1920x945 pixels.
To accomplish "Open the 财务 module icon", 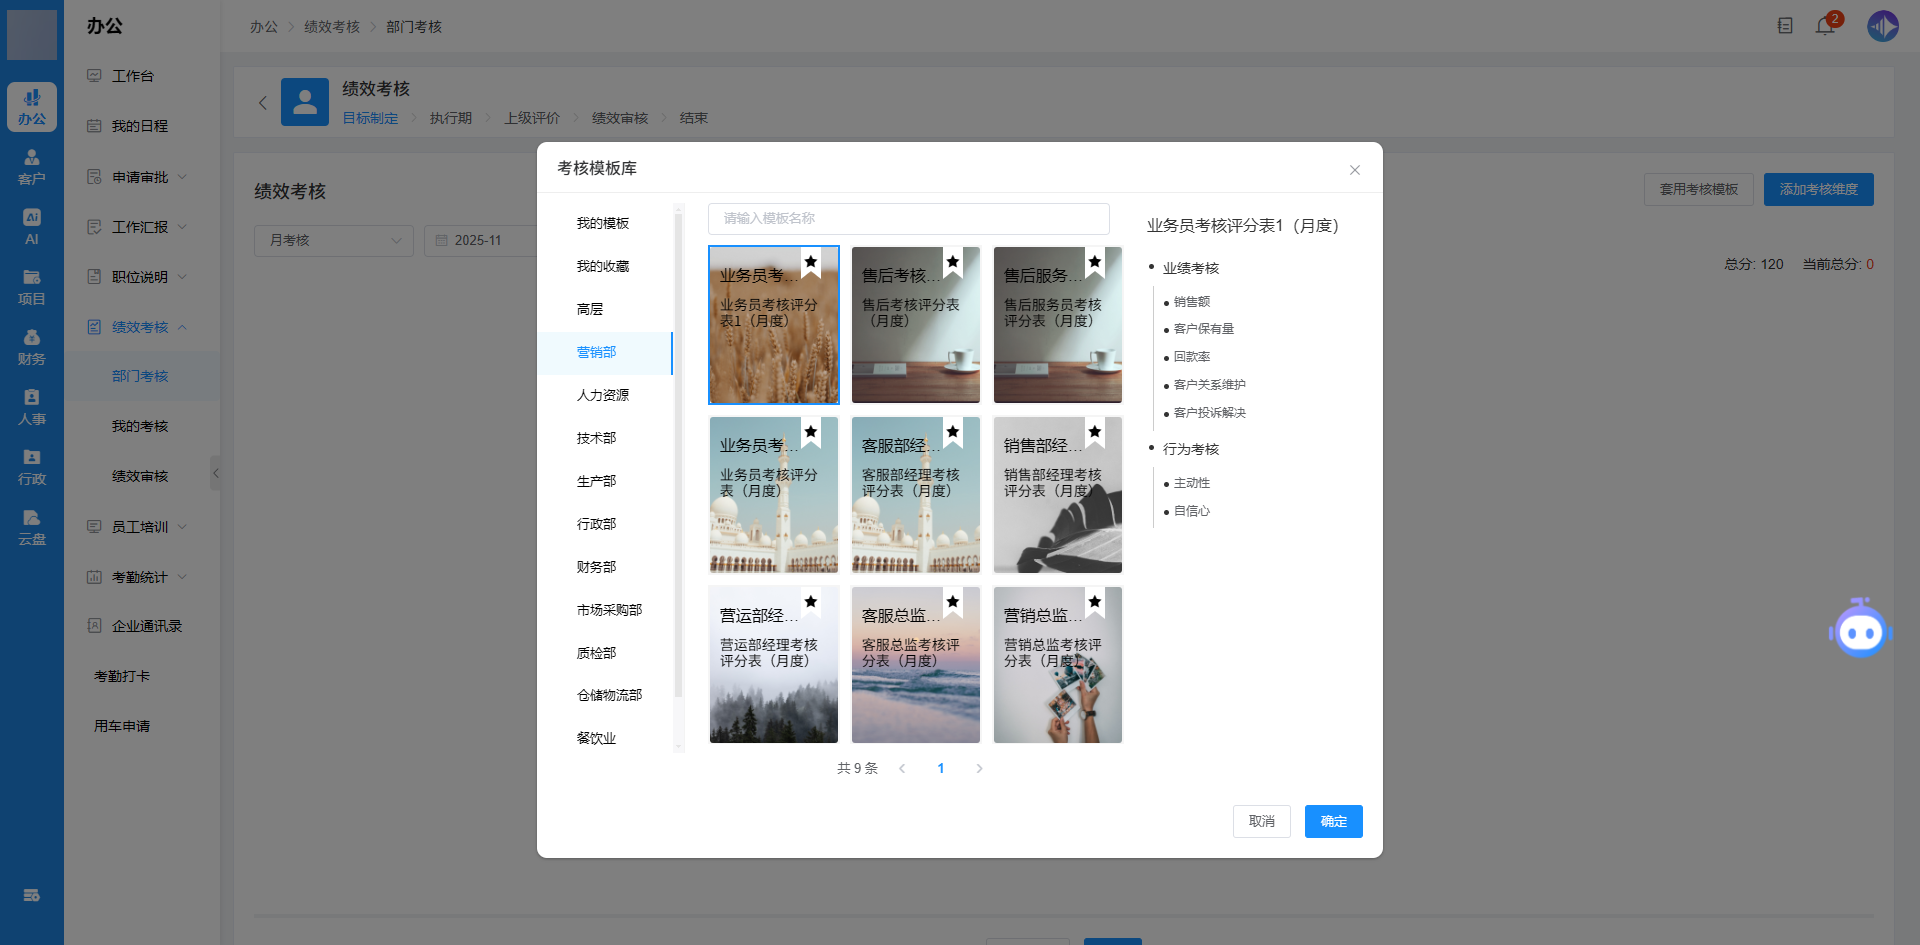I will (x=32, y=347).
